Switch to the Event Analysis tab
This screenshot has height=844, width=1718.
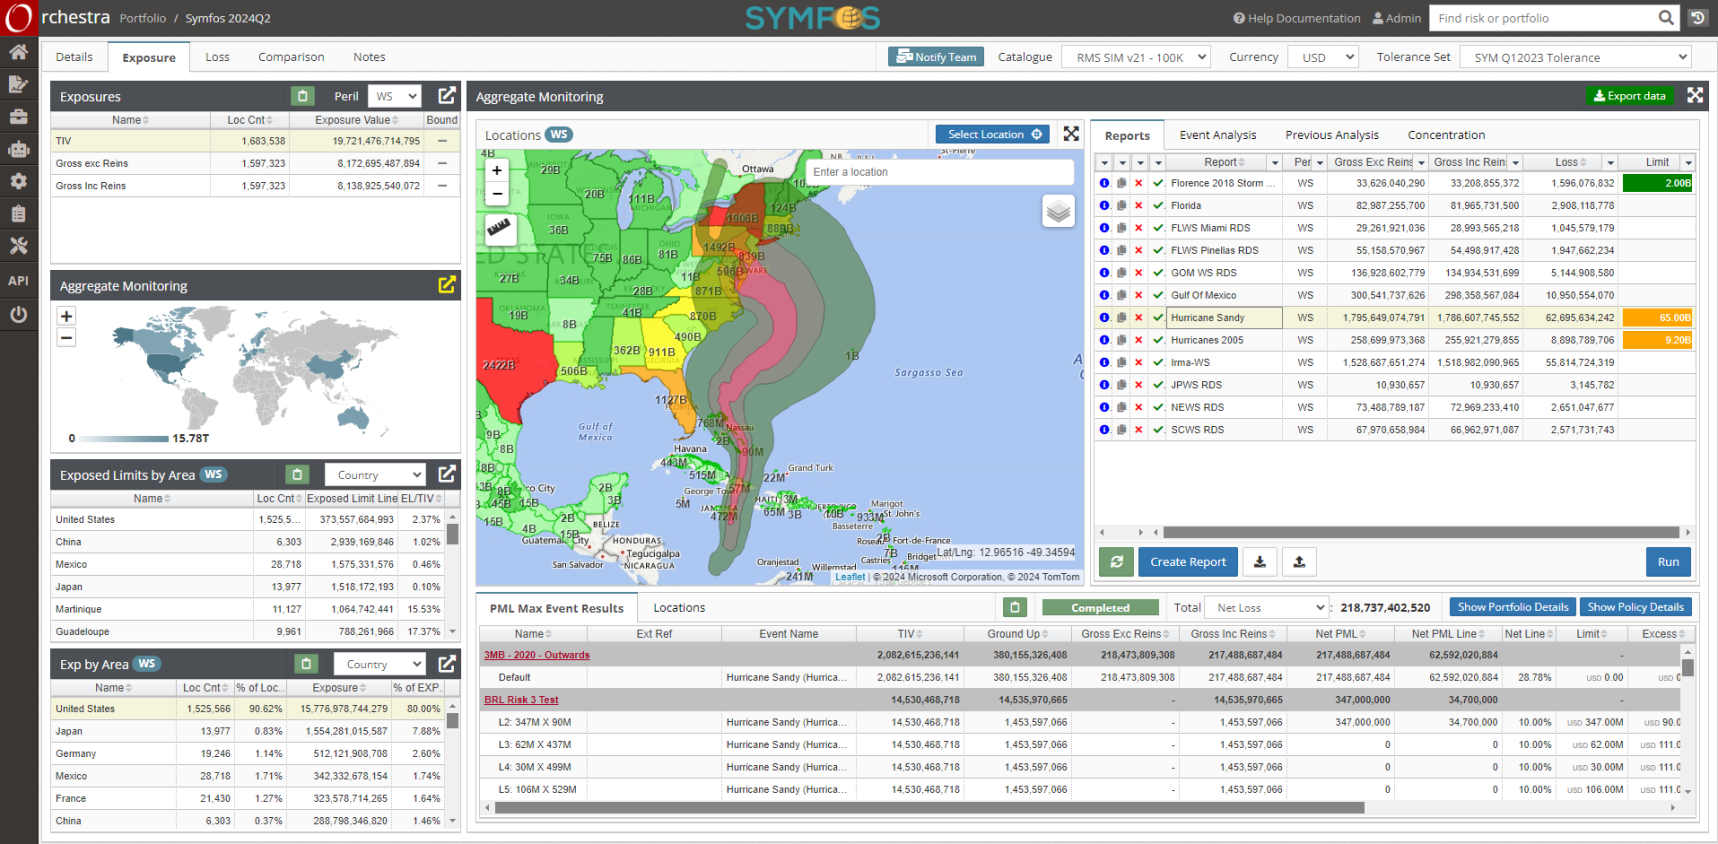(x=1217, y=135)
